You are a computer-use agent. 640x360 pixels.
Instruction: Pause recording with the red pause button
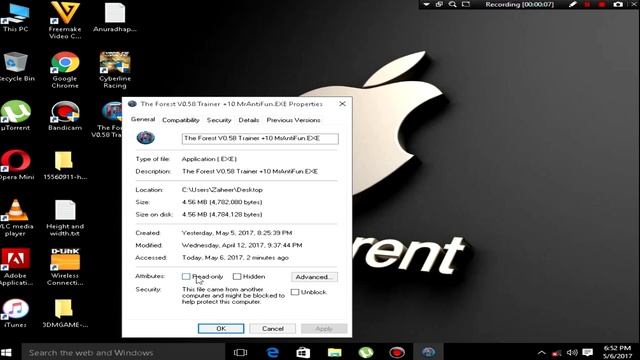pyautogui.click(x=587, y=4)
